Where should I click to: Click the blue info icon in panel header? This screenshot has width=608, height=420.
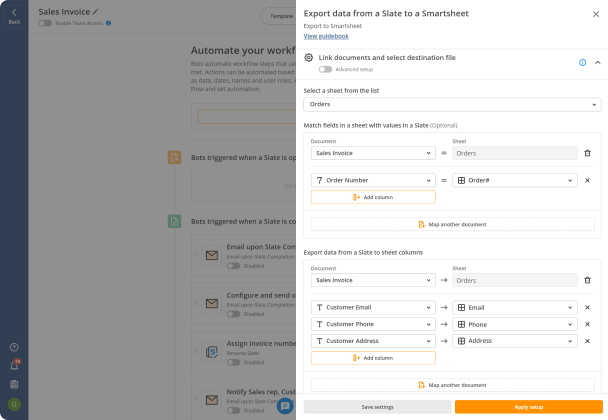(x=582, y=62)
